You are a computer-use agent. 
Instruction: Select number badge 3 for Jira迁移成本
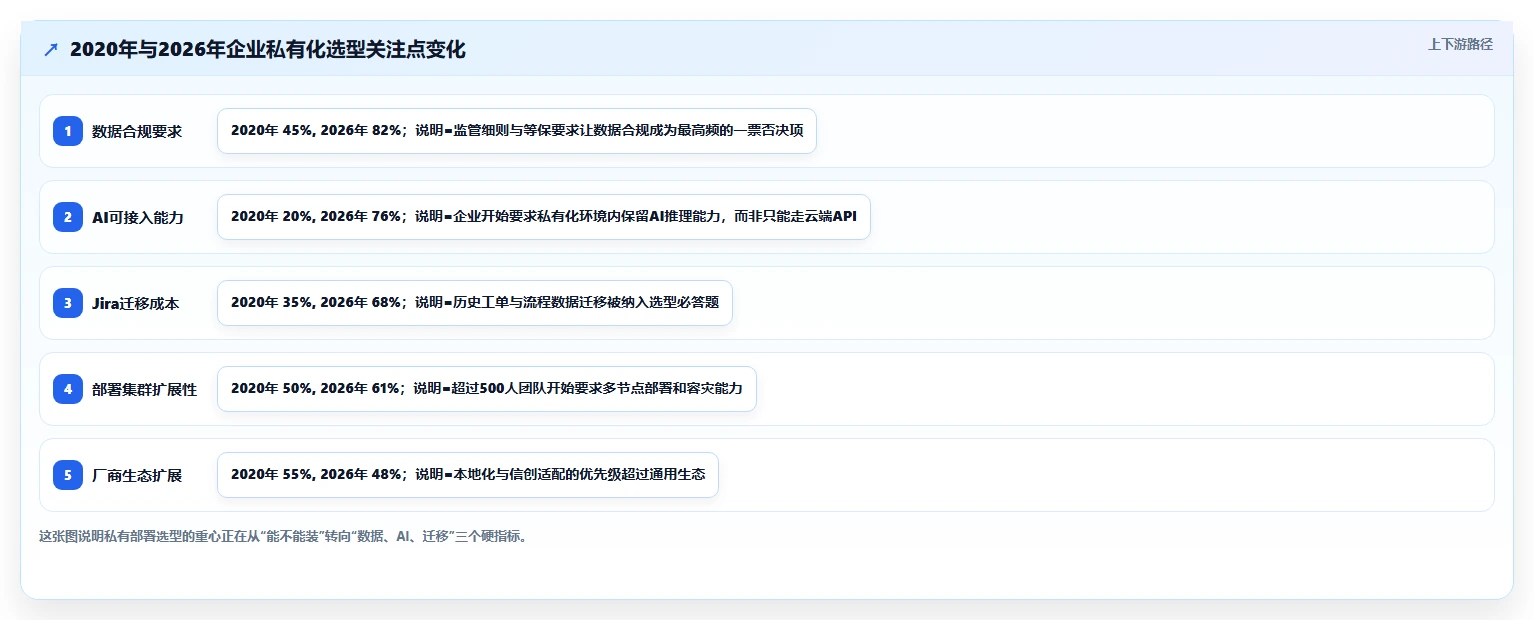coord(68,303)
